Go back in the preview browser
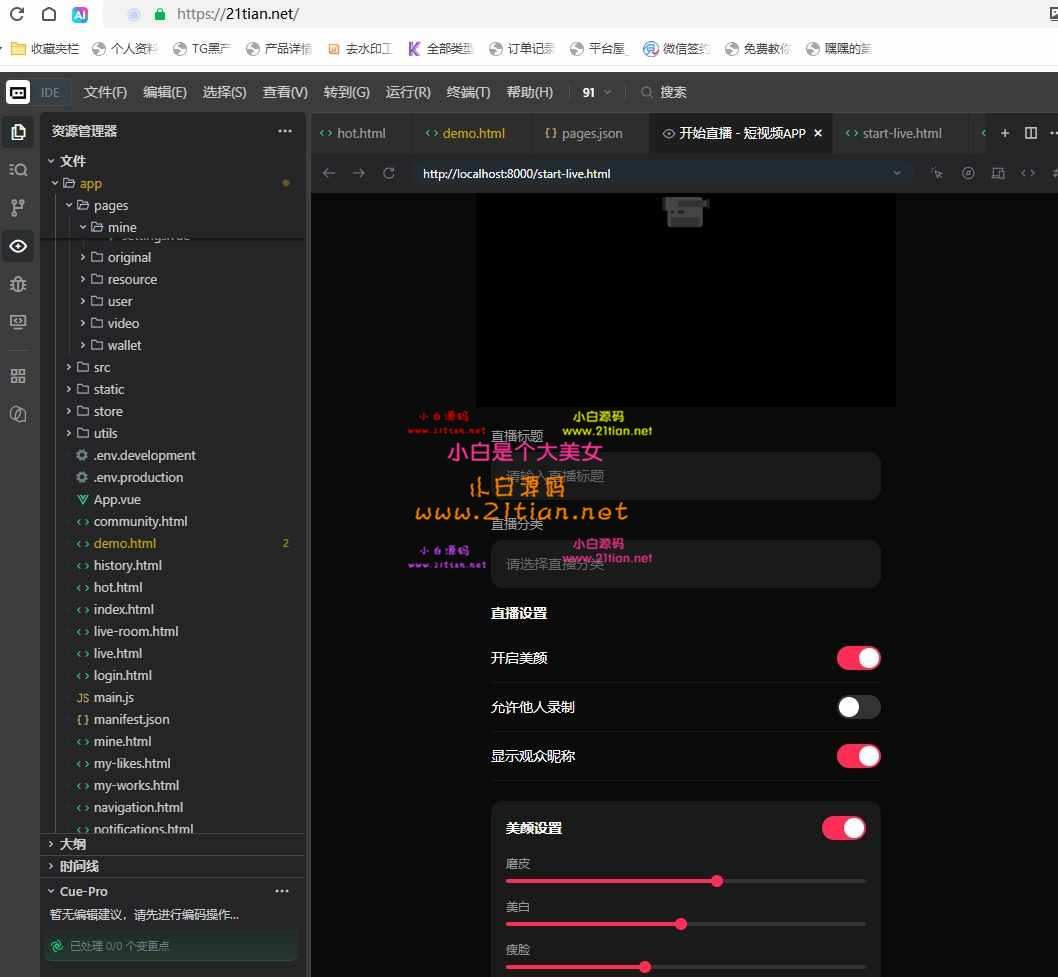 point(329,173)
